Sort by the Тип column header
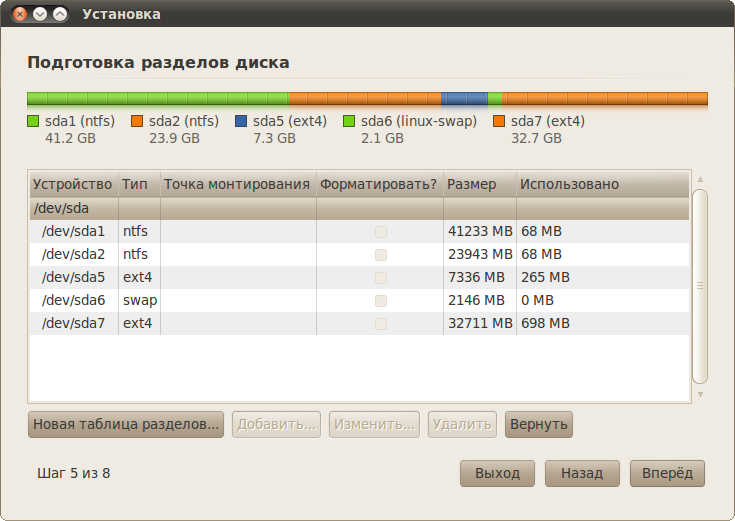 [139, 184]
